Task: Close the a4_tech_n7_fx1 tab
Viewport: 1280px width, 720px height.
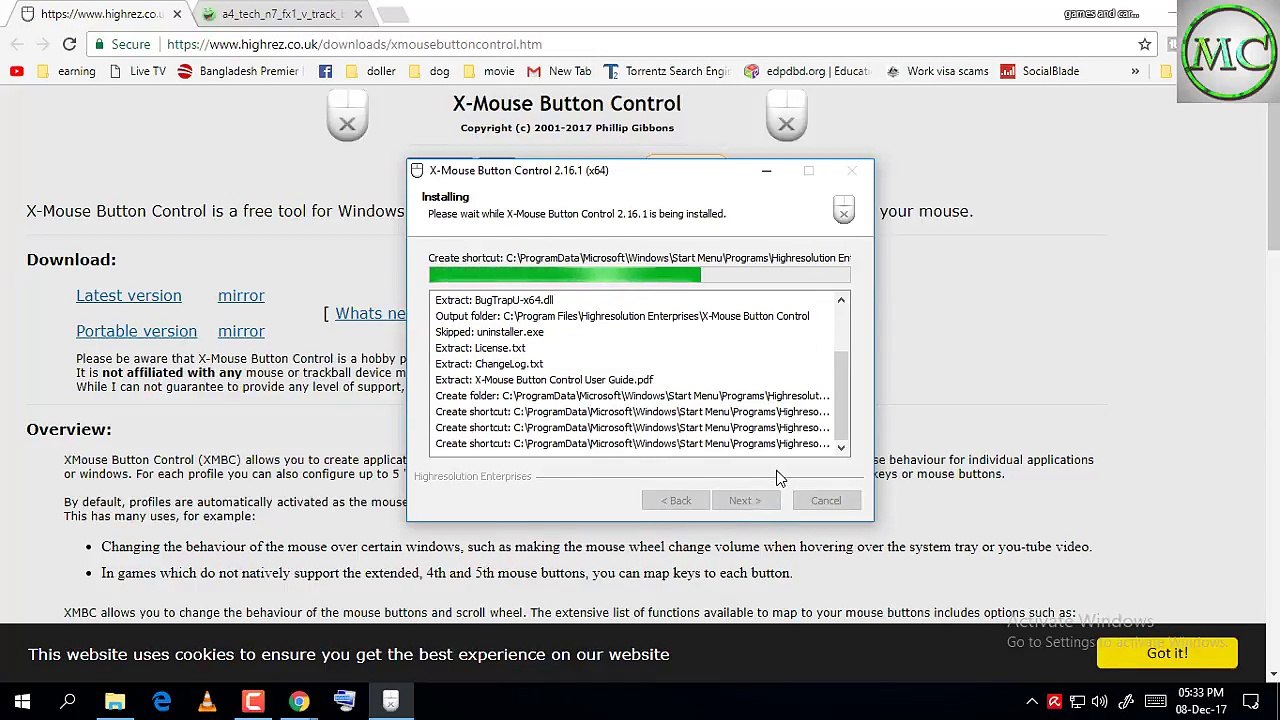Action: pyautogui.click(x=358, y=14)
